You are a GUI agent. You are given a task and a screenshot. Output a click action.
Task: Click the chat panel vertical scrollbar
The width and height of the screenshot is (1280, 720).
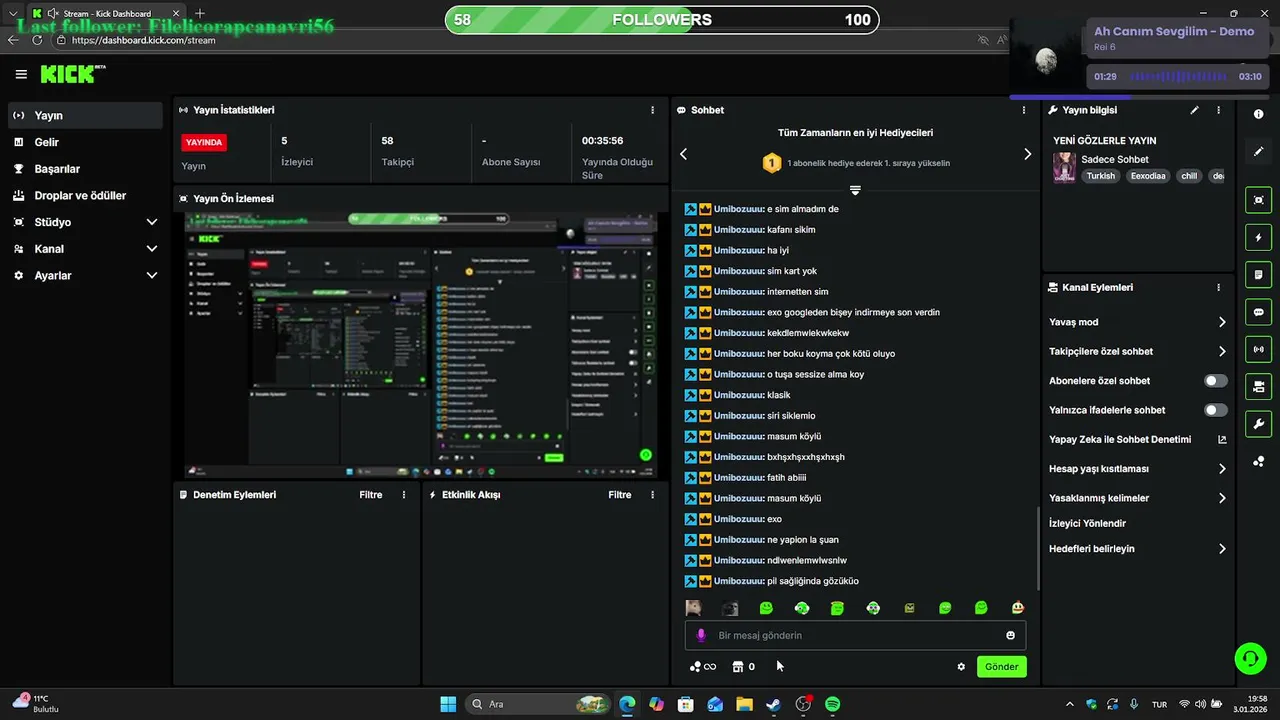(1038, 548)
